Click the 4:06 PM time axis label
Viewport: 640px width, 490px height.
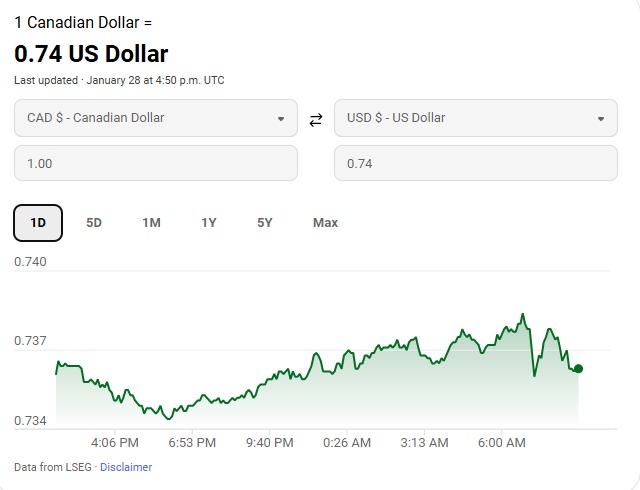click(114, 442)
